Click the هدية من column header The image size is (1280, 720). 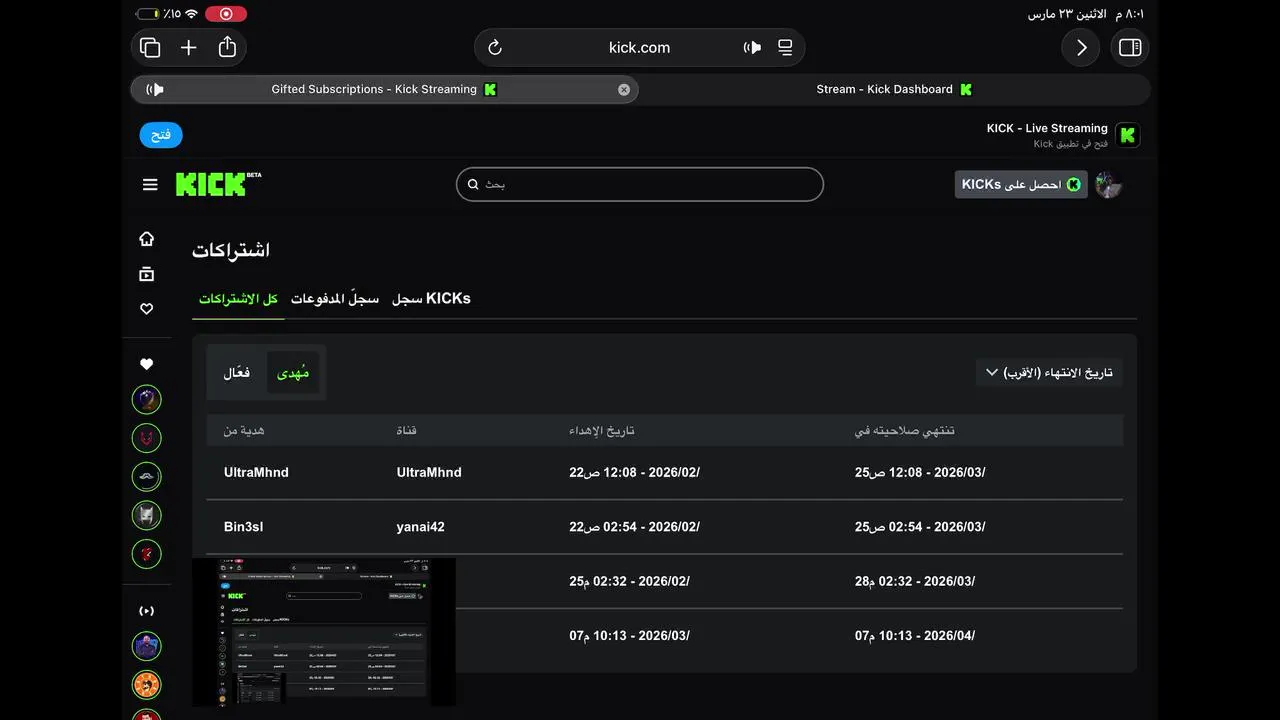coord(244,430)
